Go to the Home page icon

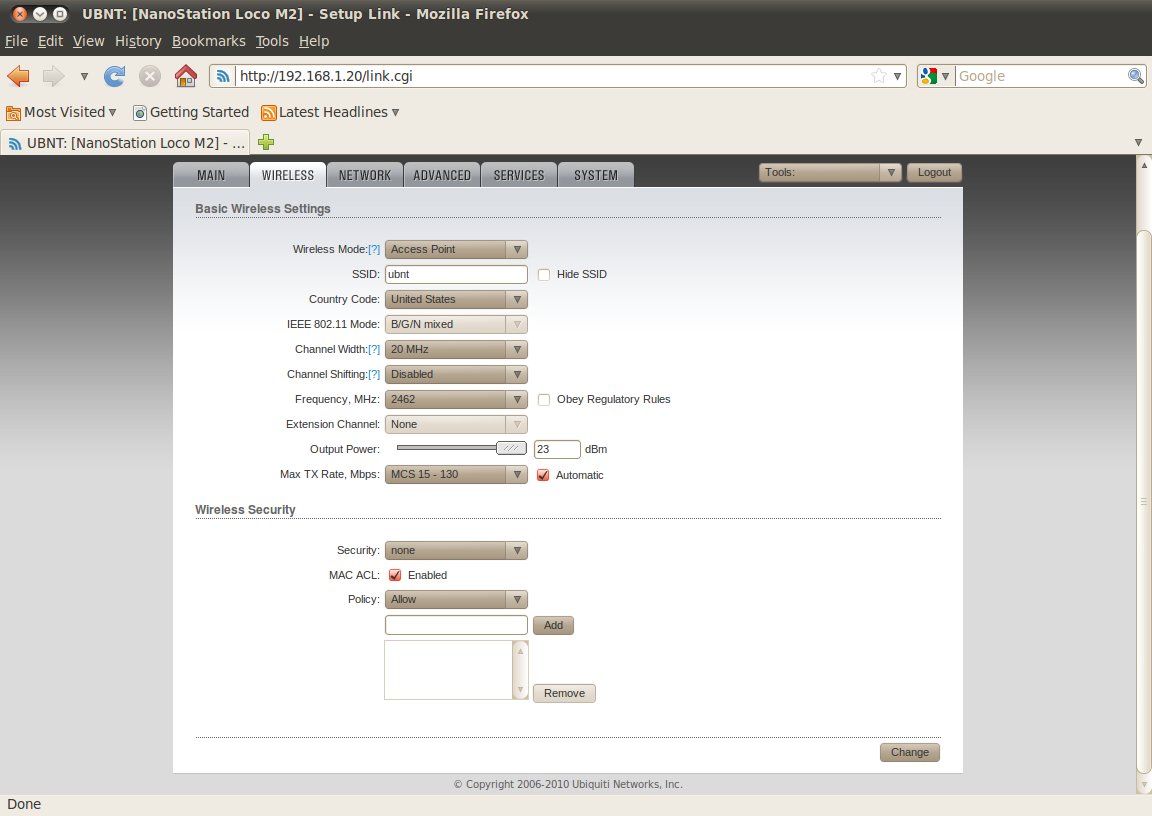(185, 76)
